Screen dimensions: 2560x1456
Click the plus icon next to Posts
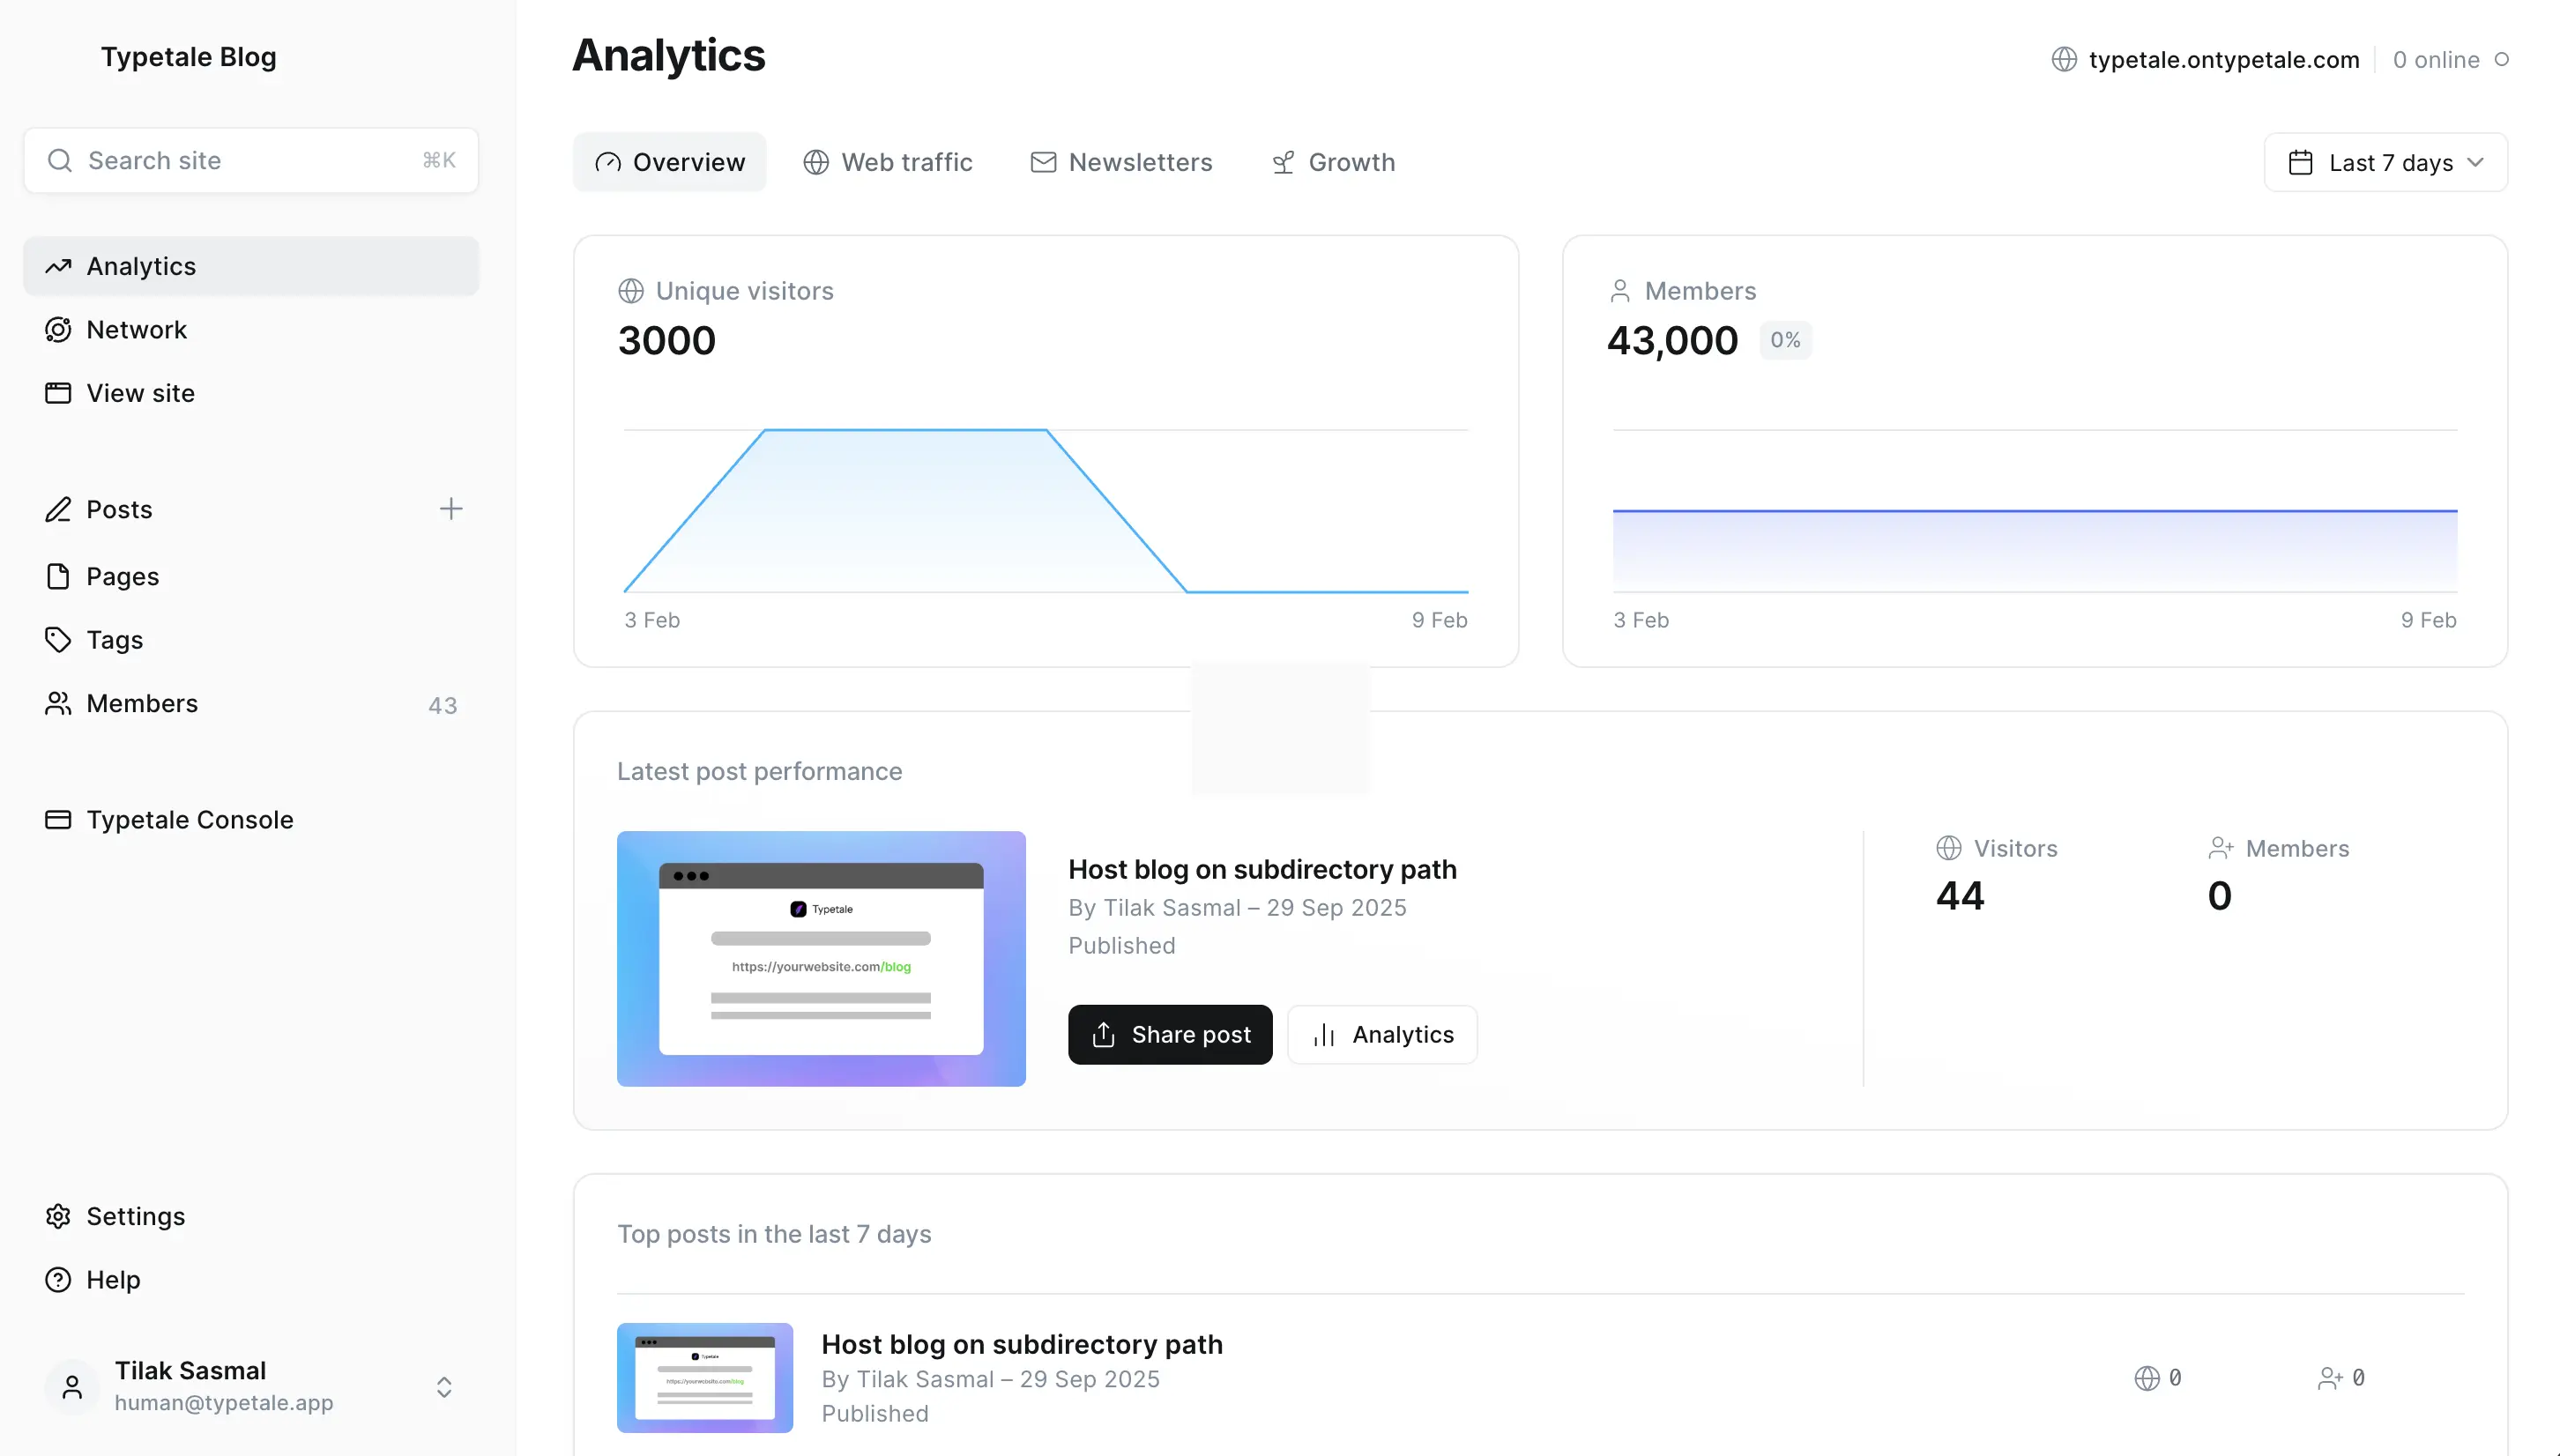451,509
